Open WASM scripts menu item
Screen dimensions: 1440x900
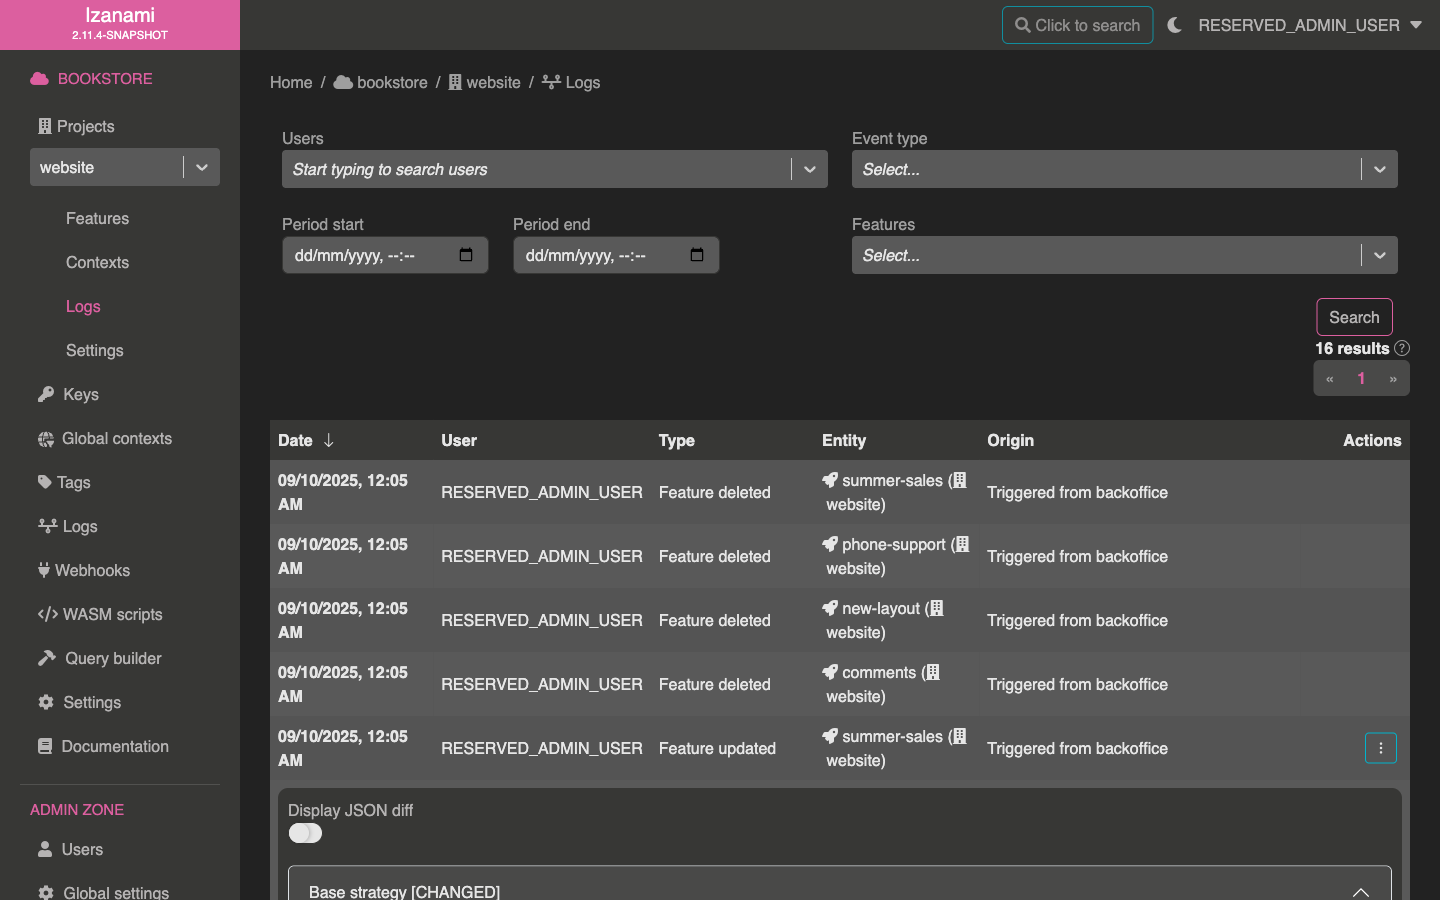[x=112, y=614]
